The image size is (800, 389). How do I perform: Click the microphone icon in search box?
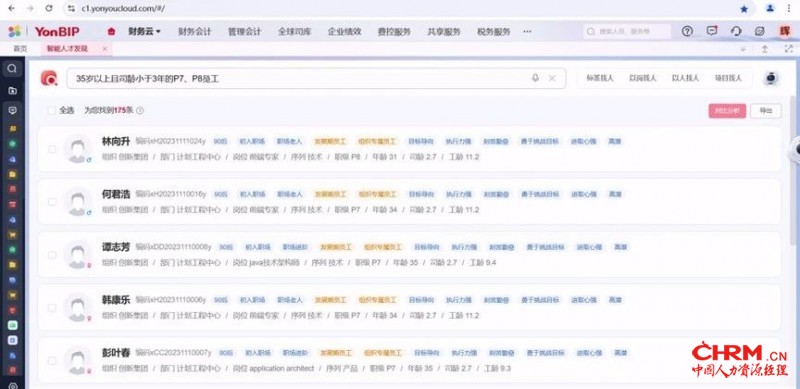(x=535, y=78)
